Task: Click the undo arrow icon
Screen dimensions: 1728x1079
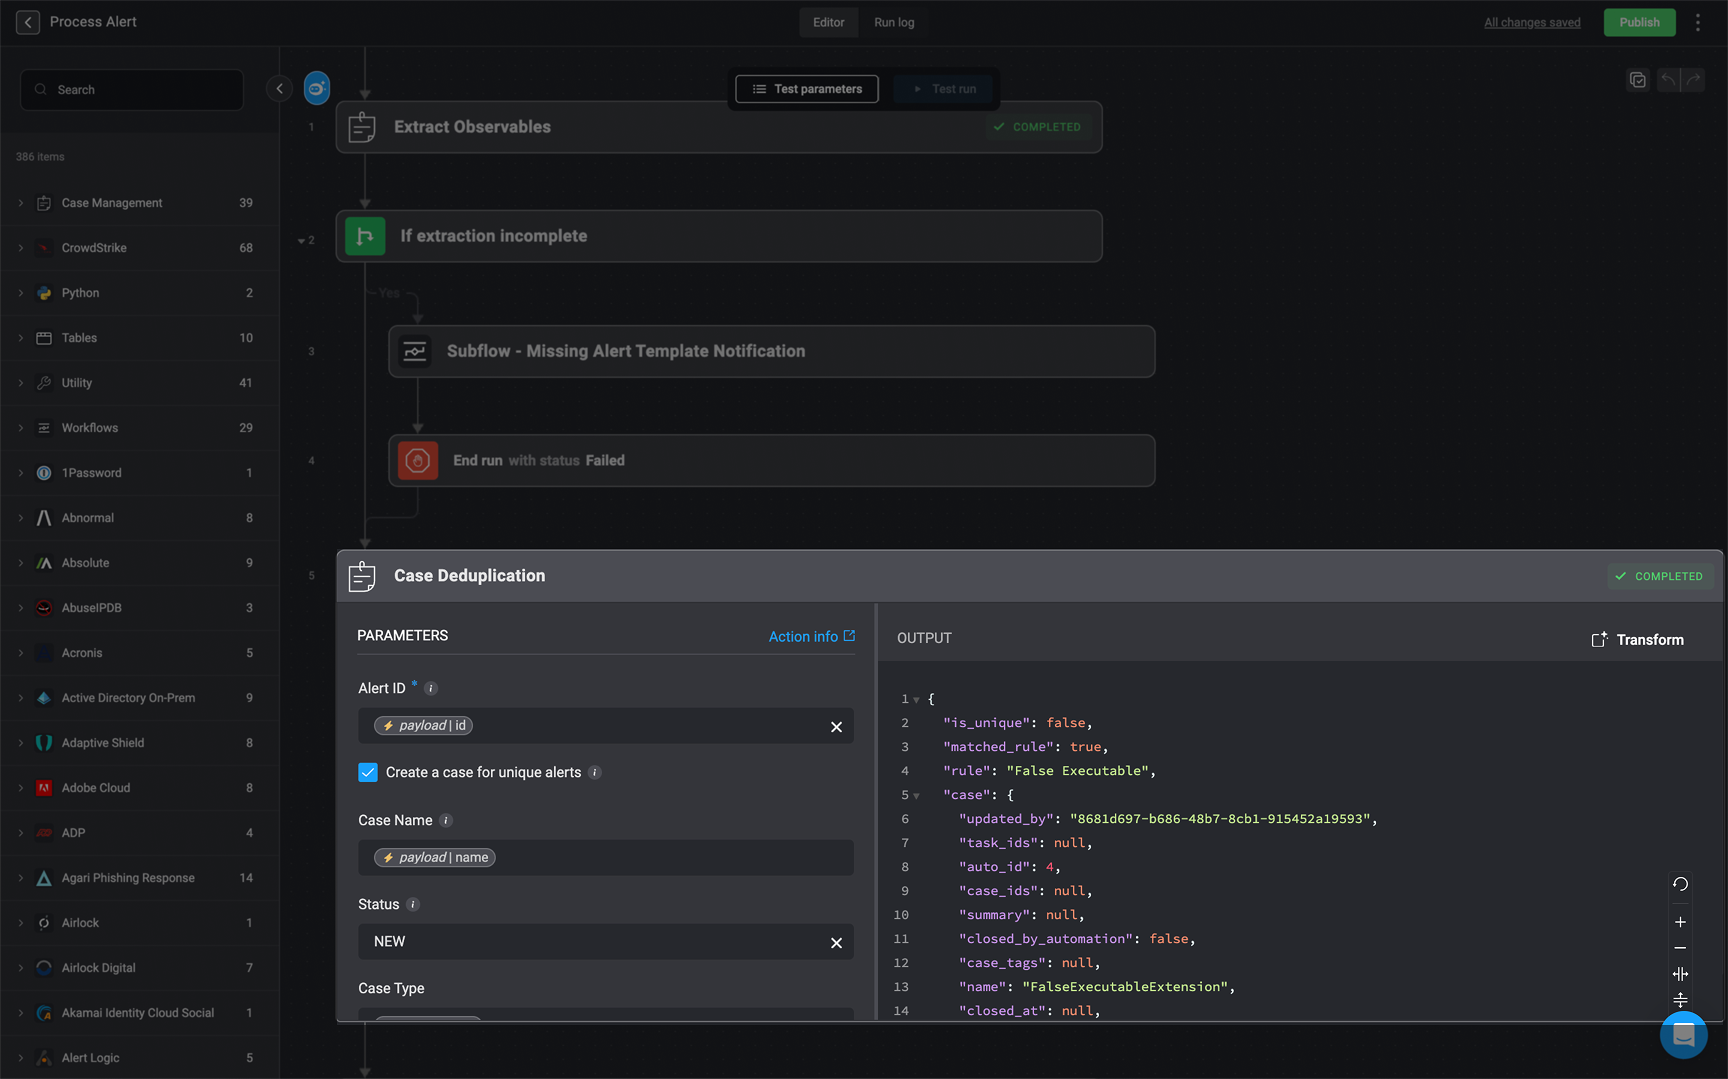Action: (1668, 80)
